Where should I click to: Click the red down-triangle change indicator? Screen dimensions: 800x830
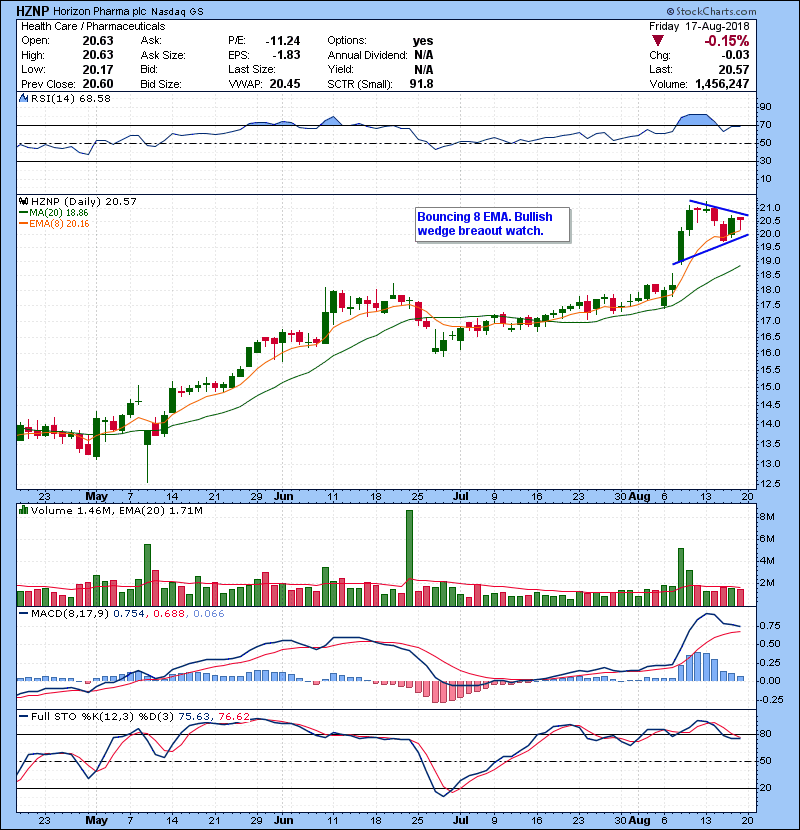(x=658, y=41)
